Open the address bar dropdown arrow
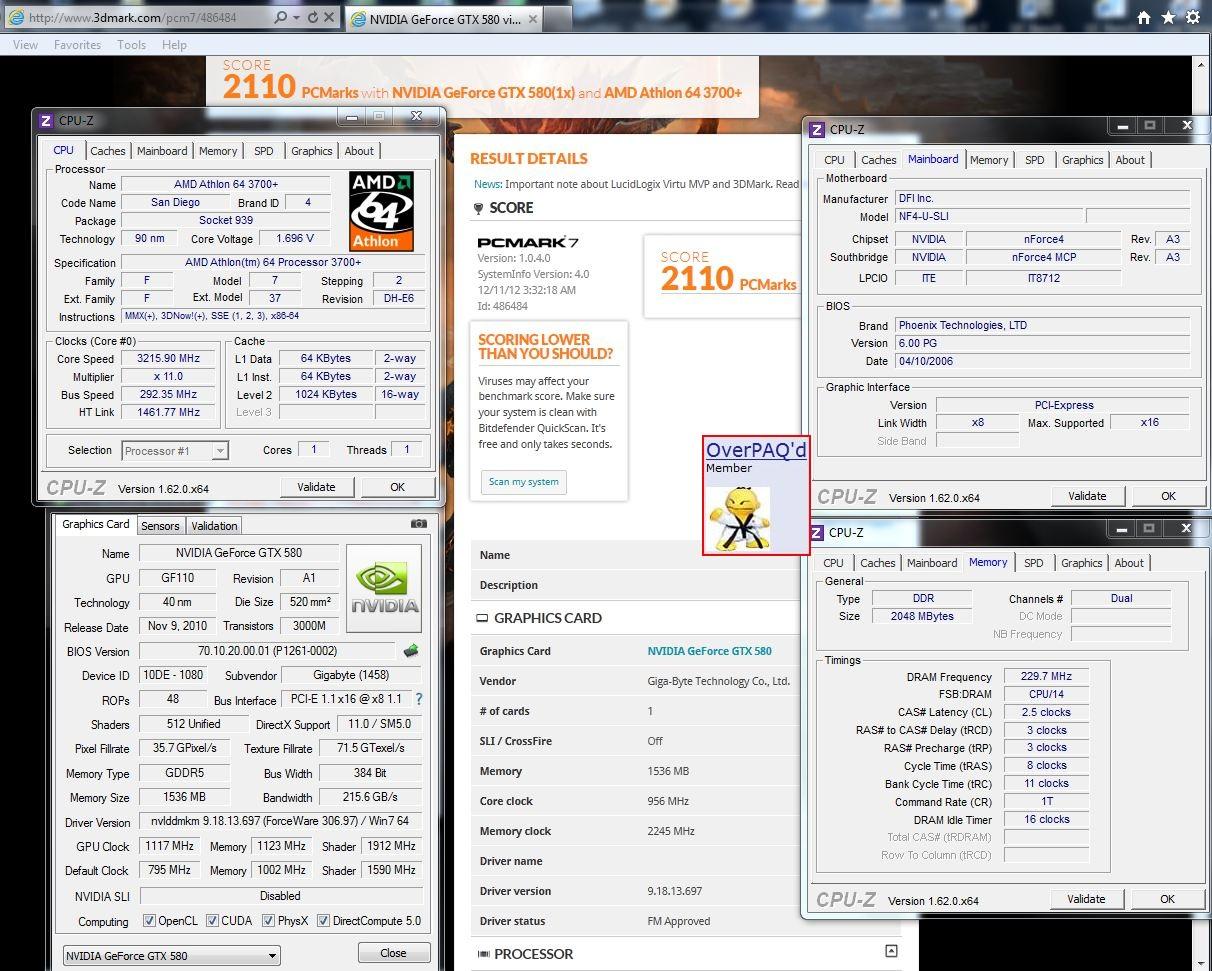 pyautogui.click(x=296, y=18)
